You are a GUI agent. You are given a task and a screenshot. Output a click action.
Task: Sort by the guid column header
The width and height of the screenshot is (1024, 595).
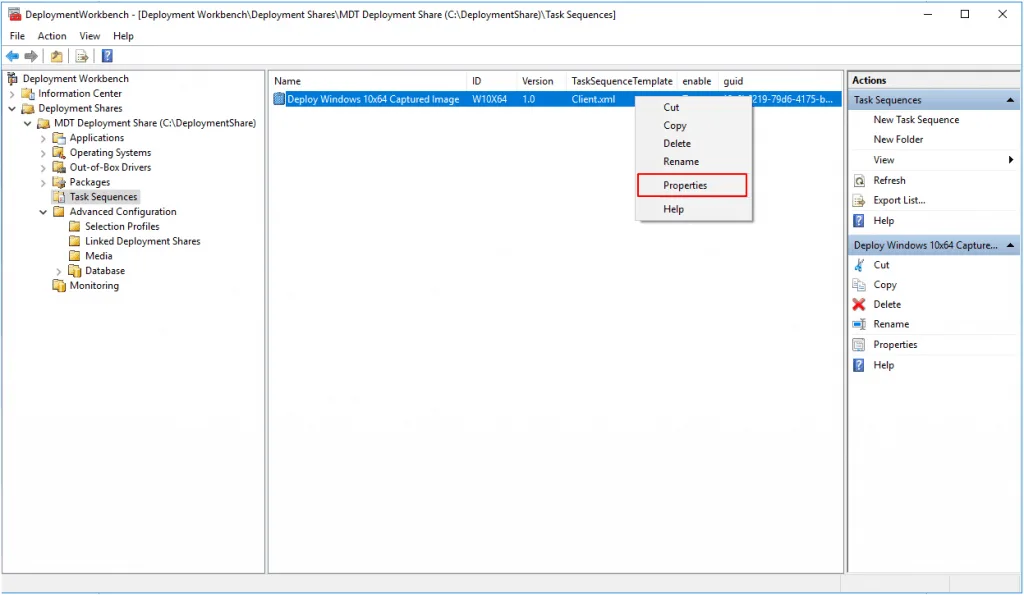click(780, 81)
